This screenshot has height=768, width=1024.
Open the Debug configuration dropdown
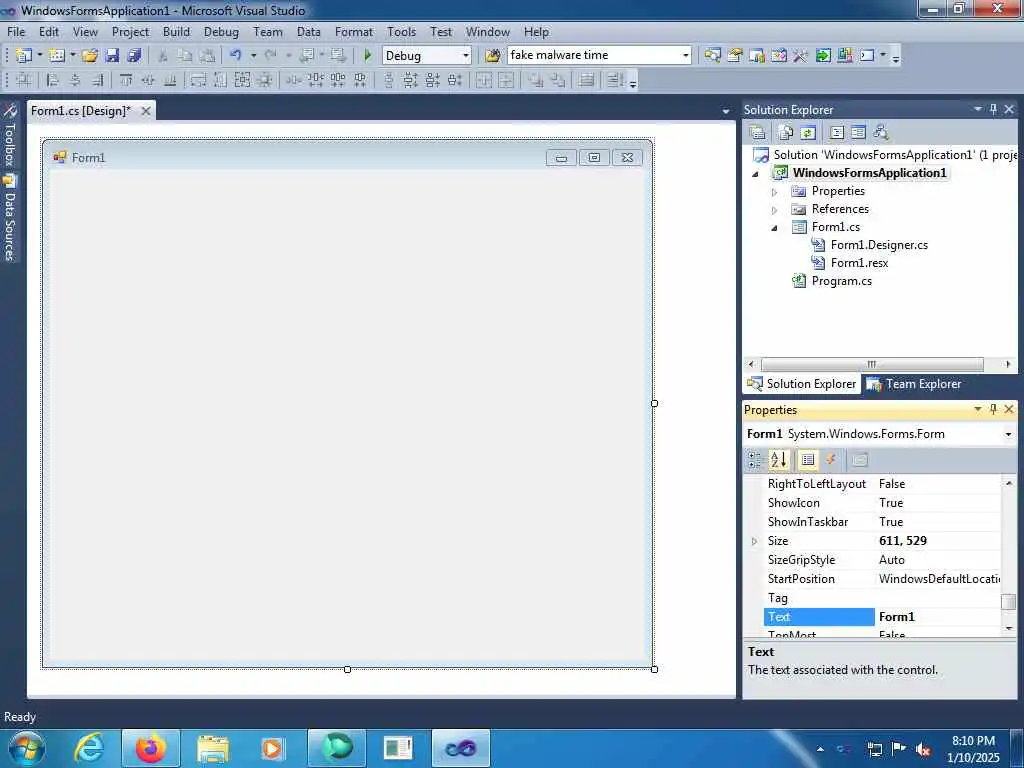pos(466,56)
